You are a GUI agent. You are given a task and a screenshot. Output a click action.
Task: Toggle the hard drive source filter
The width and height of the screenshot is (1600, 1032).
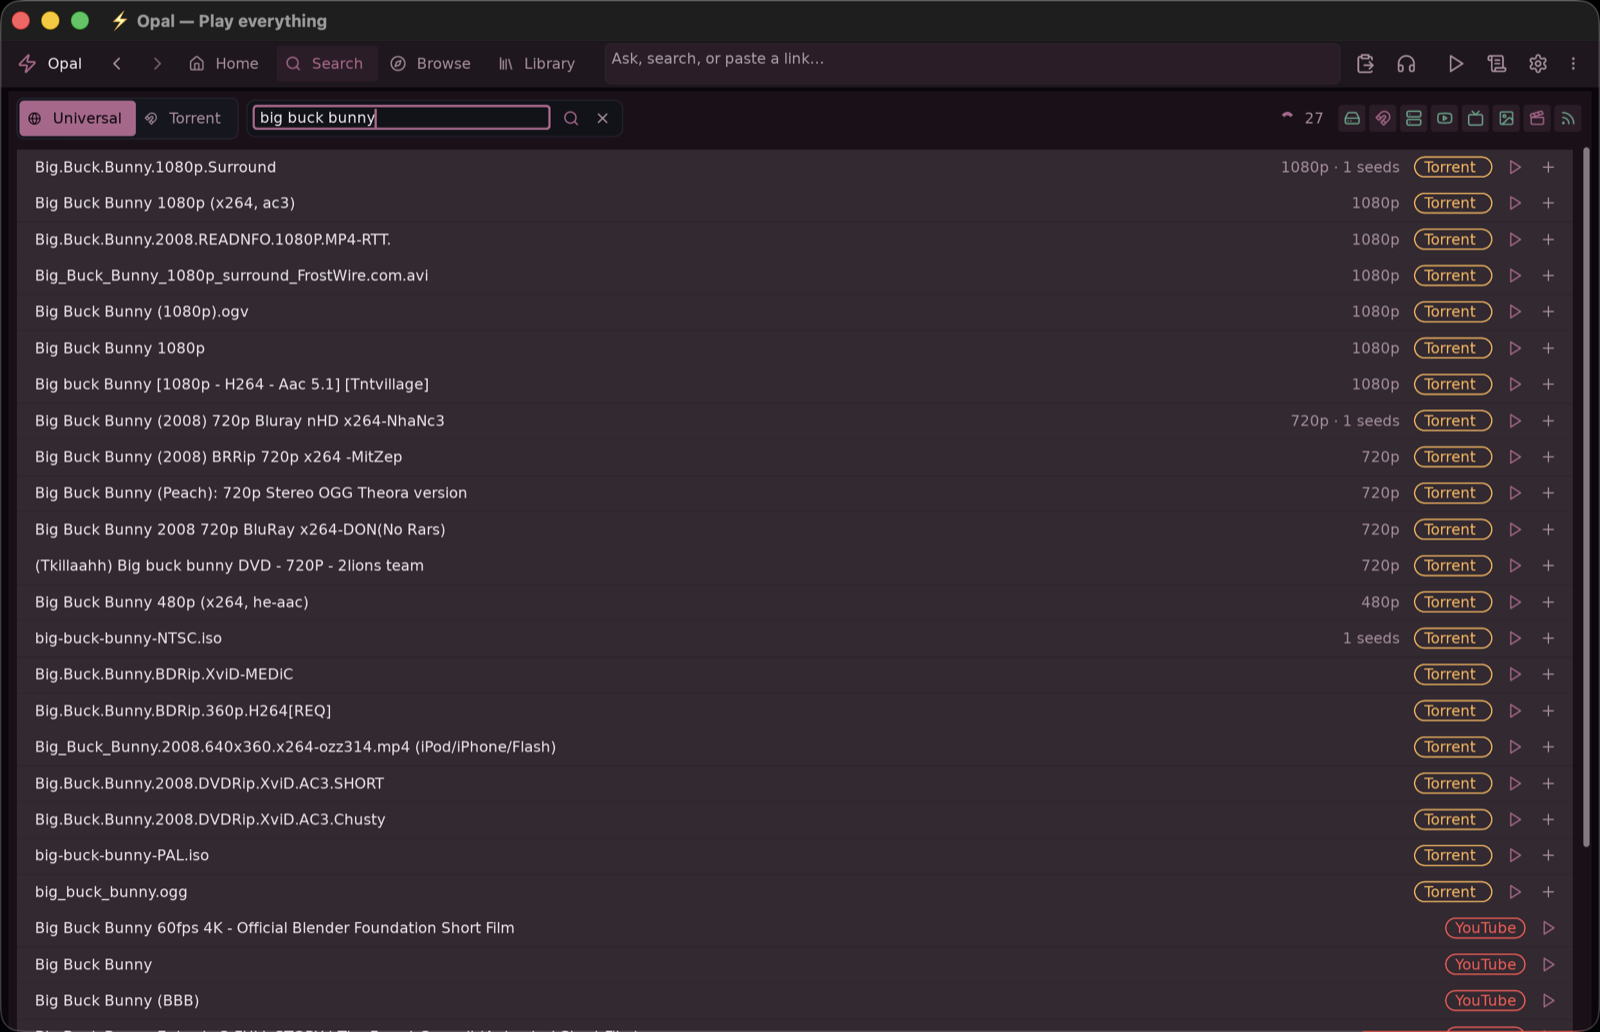[x=1352, y=118]
